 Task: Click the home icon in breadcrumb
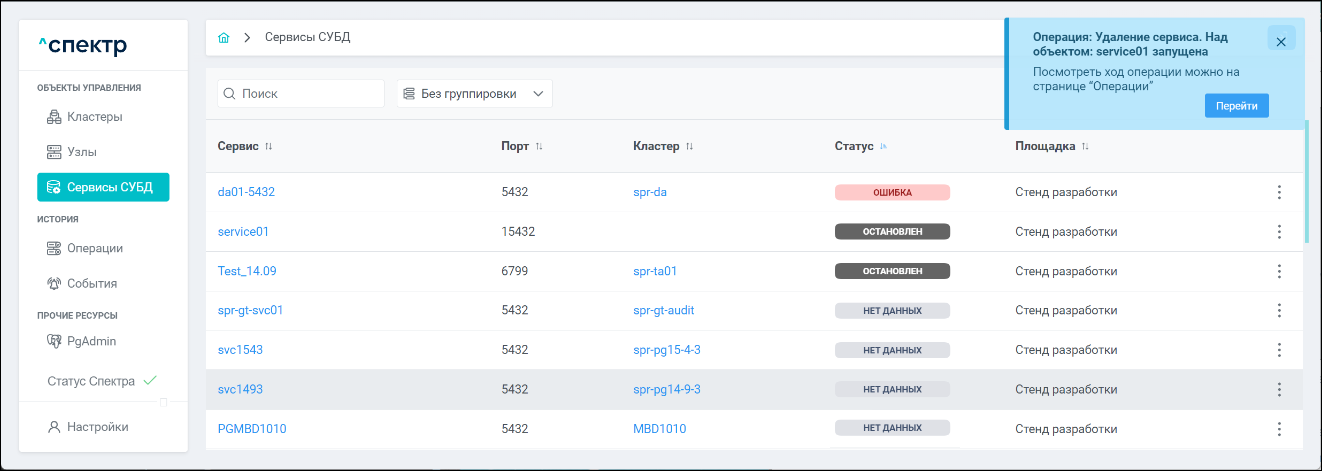tap(224, 38)
